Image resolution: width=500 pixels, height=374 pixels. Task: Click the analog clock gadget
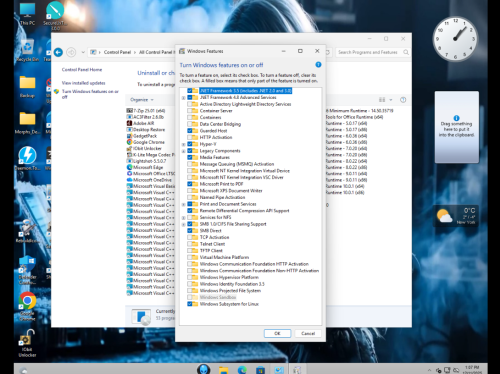455,39
